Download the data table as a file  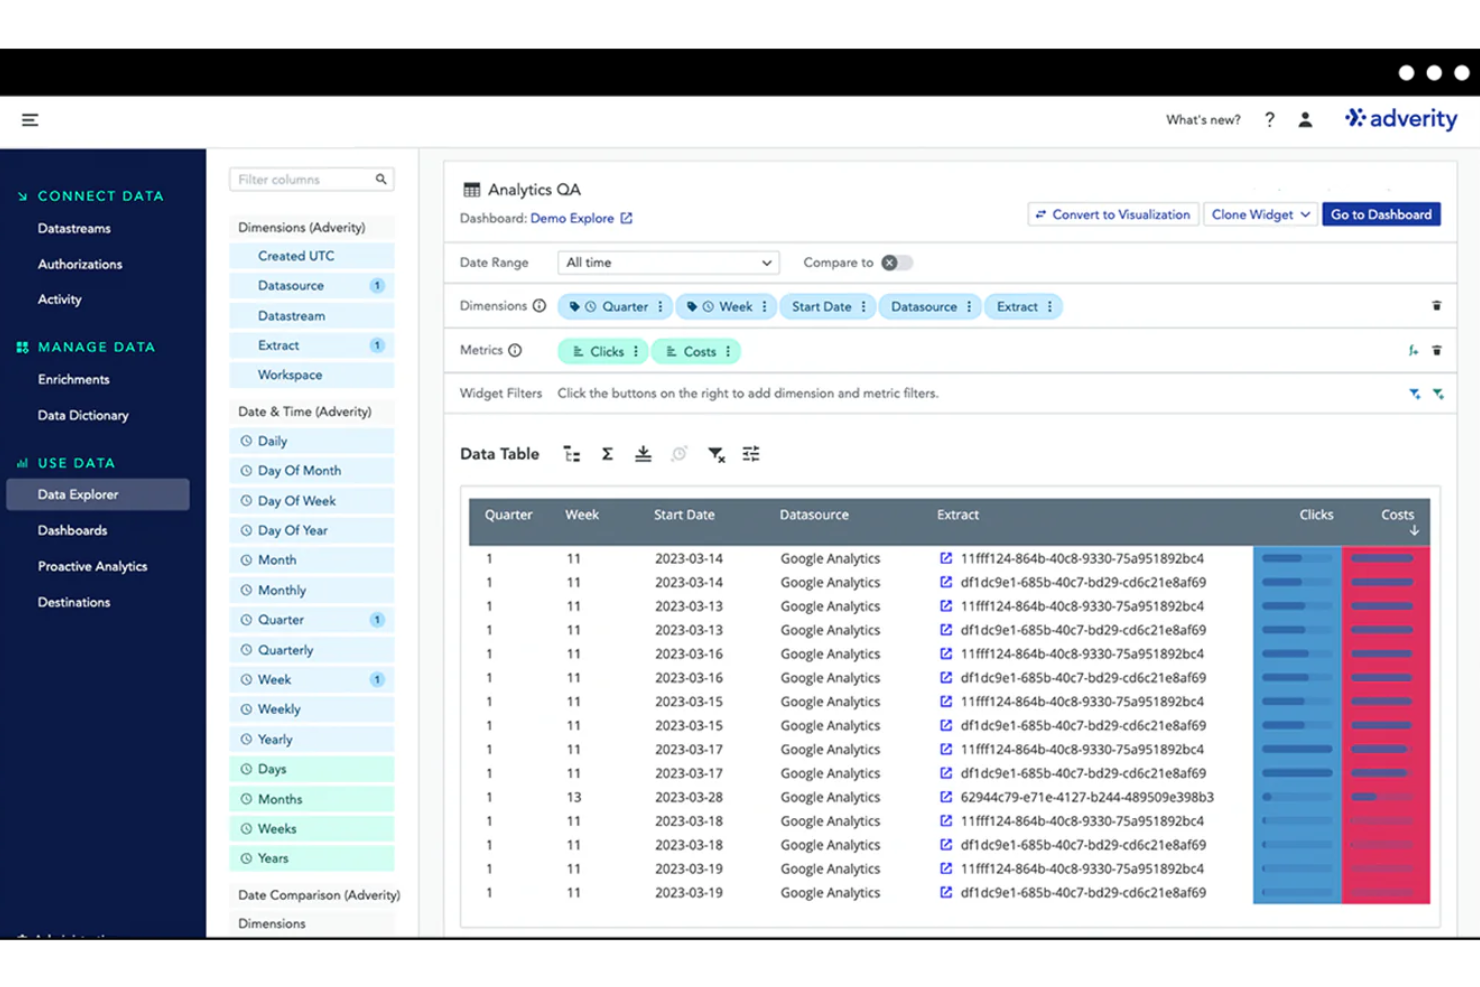click(643, 453)
